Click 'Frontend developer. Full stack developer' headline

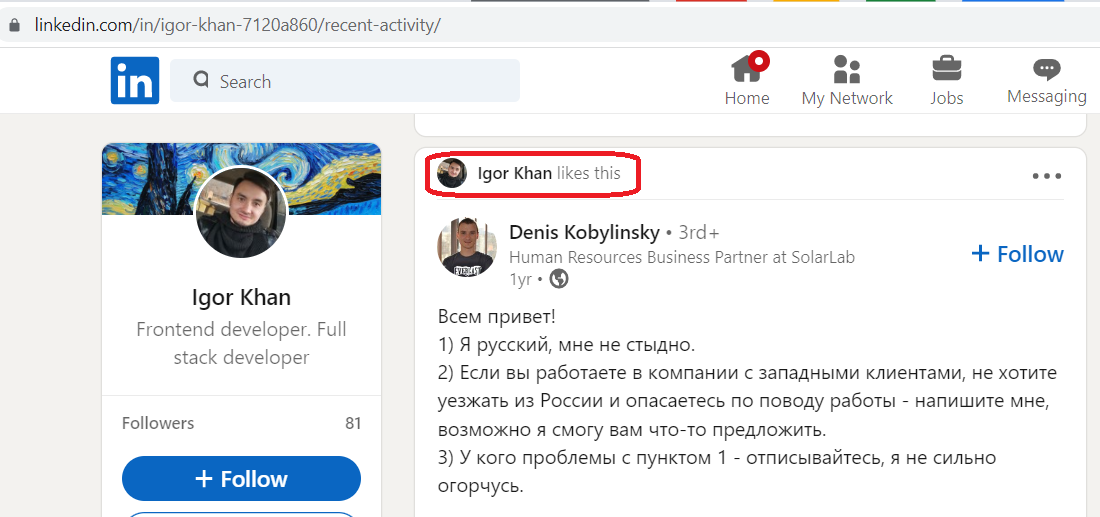(241, 344)
